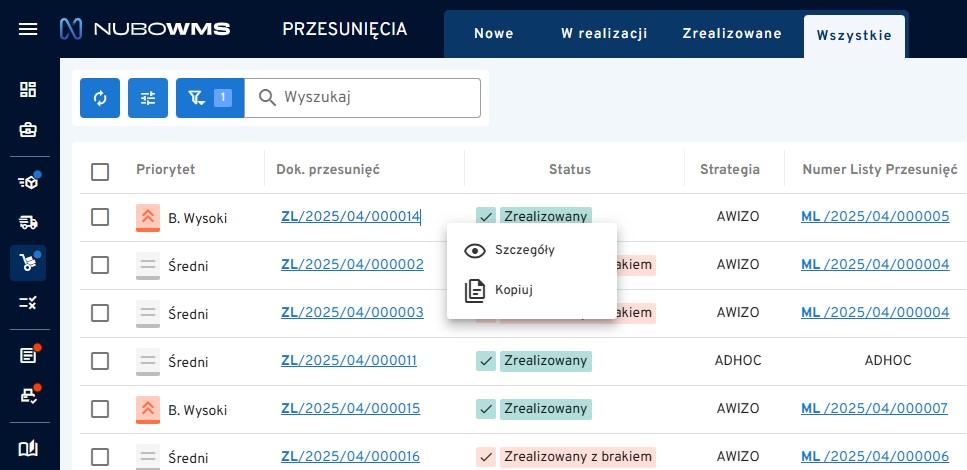Open the column settings sliders button
Image resolution: width=967 pixels, height=470 pixels.
pos(148,98)
